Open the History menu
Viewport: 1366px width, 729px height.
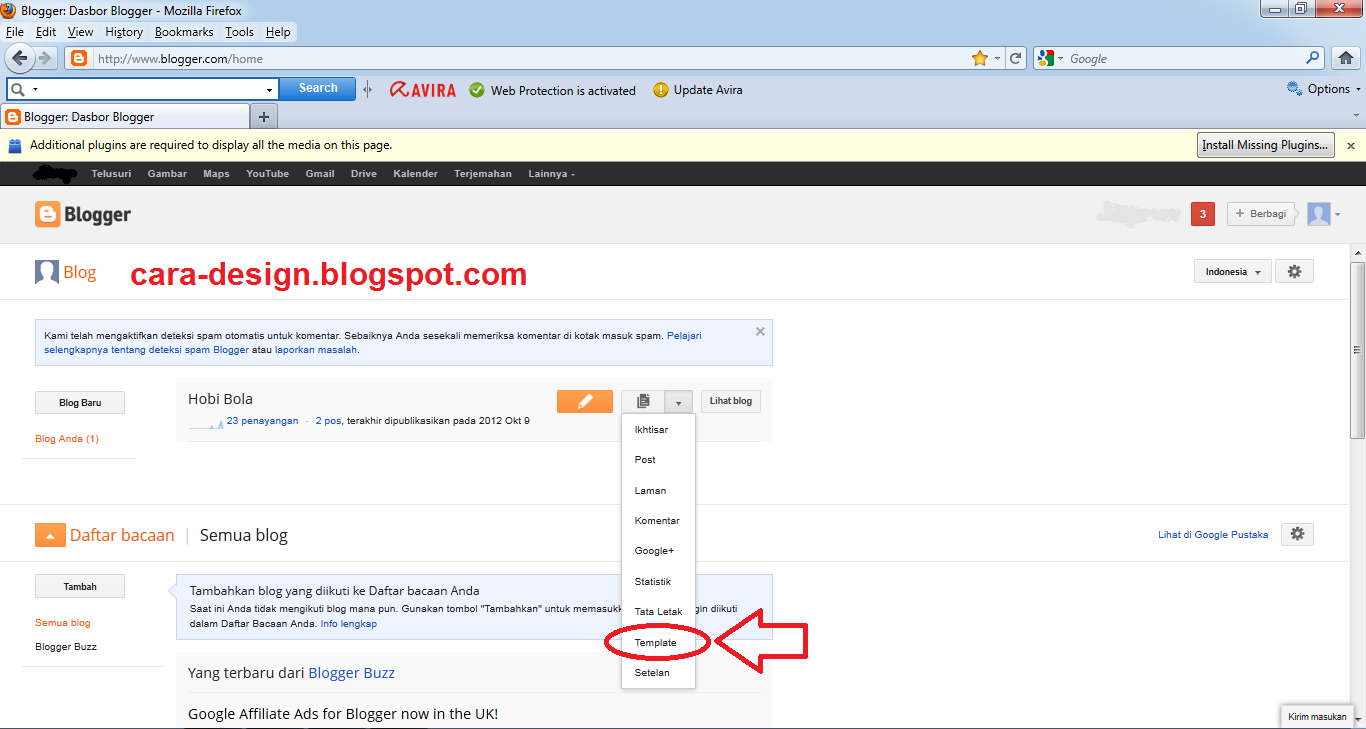[124, 32]
